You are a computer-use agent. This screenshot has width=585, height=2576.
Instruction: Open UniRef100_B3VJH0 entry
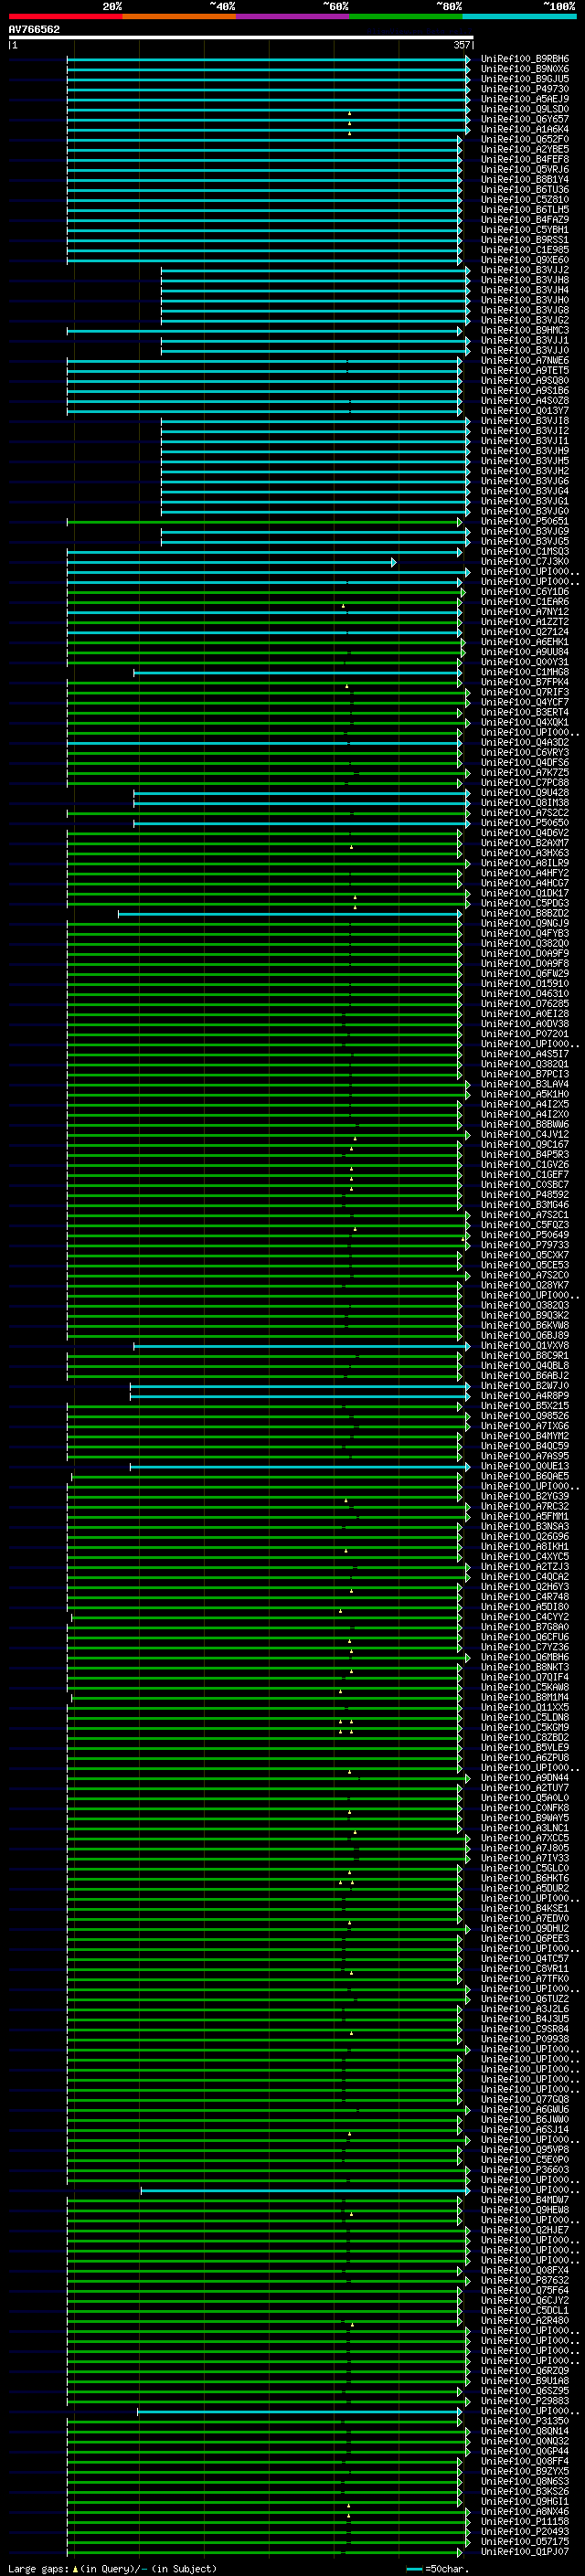point(525,300)
